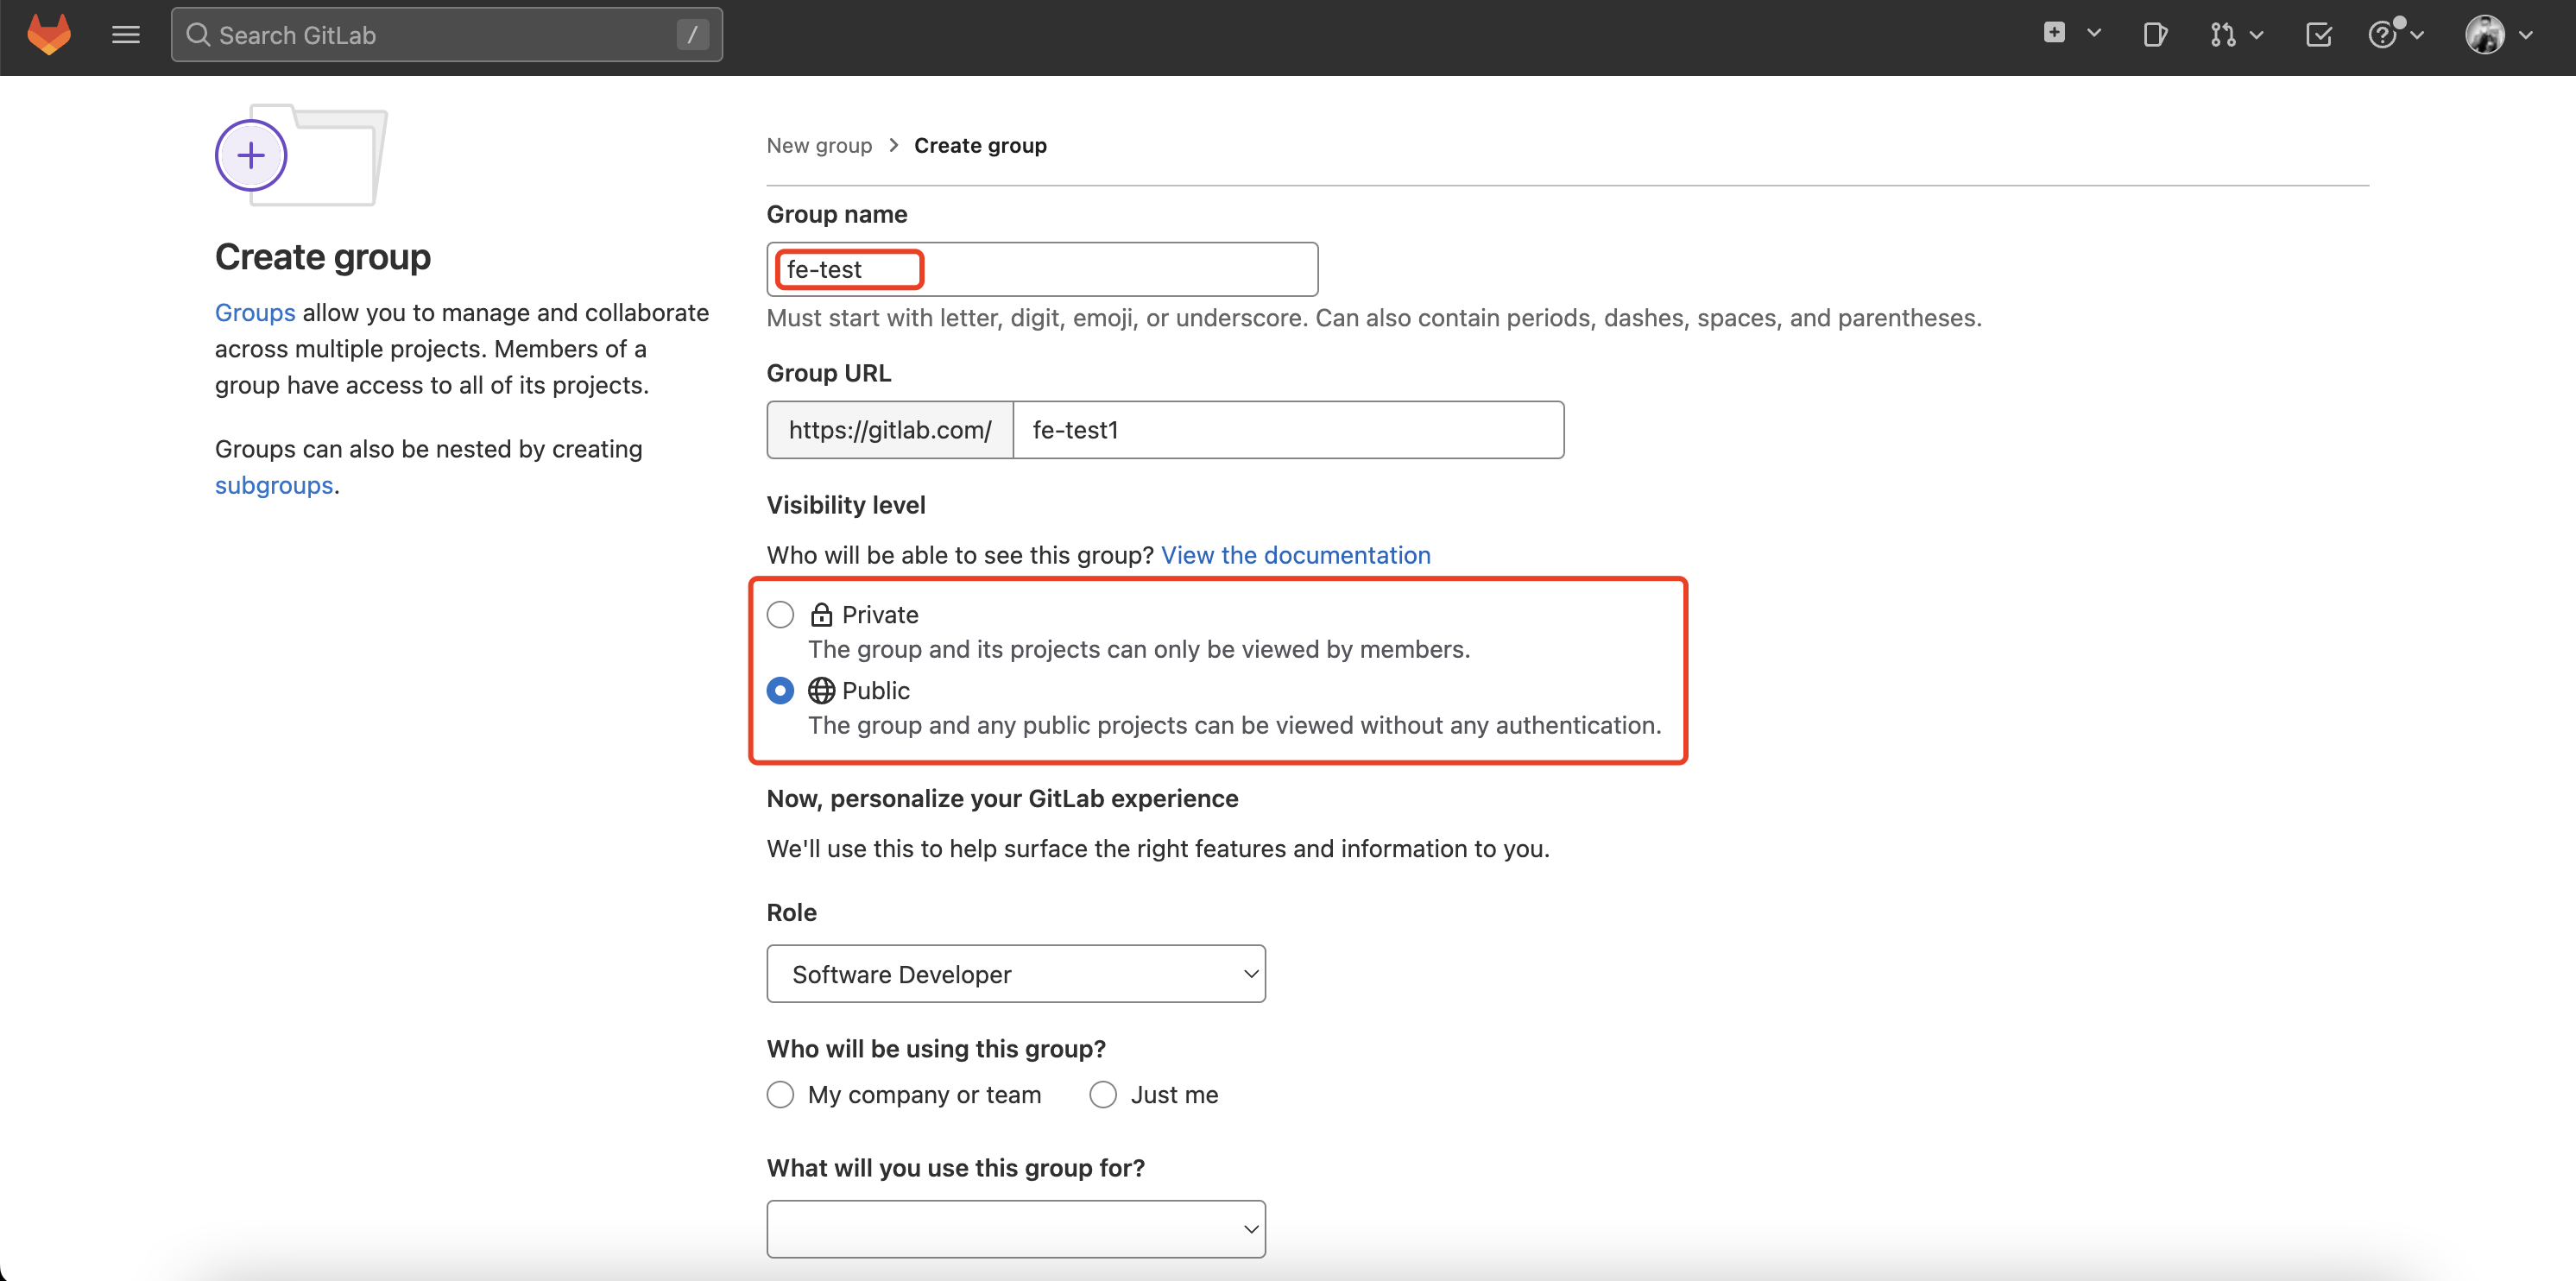Go to New group breadcrumb
Viewport: 2576px width, 1281px height.
[x=819, y=146]
